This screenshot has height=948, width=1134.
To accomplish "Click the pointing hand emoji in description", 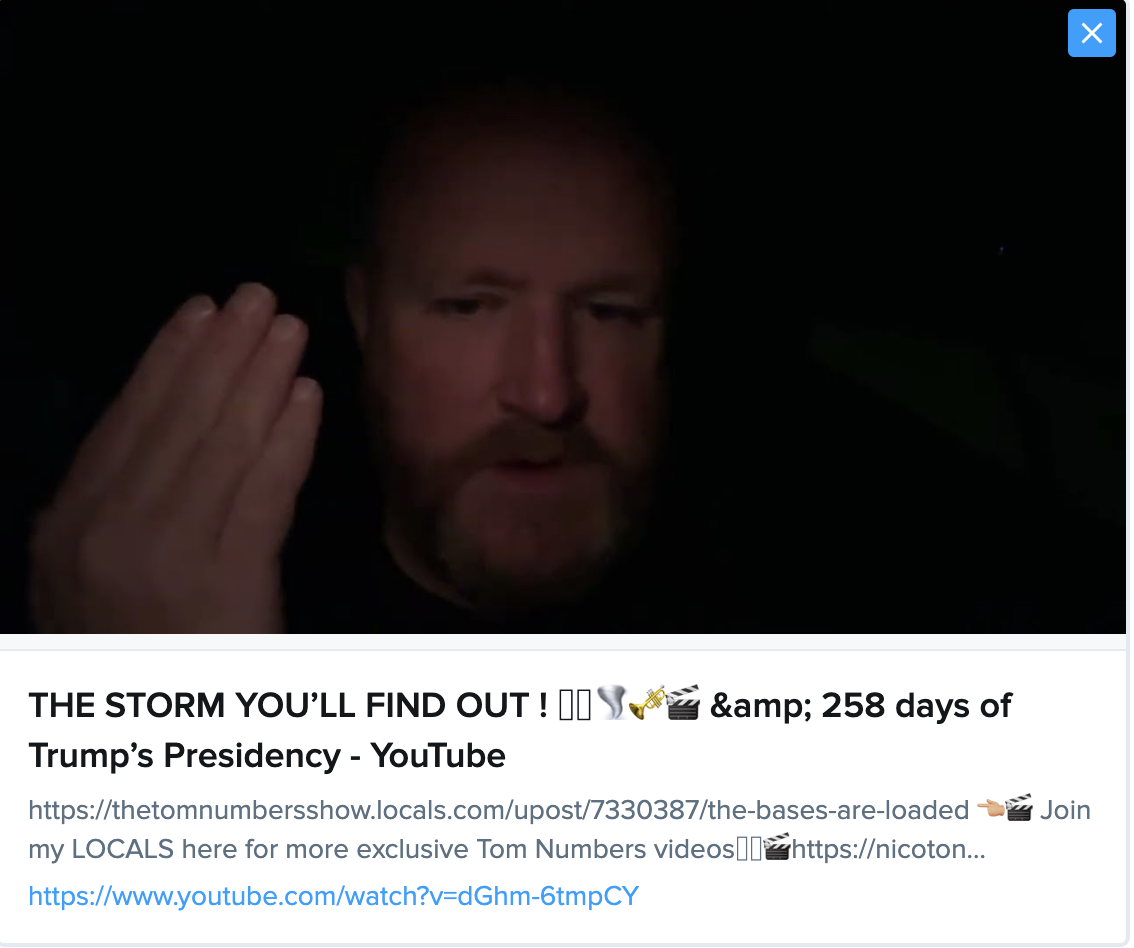I will (992, 810).
